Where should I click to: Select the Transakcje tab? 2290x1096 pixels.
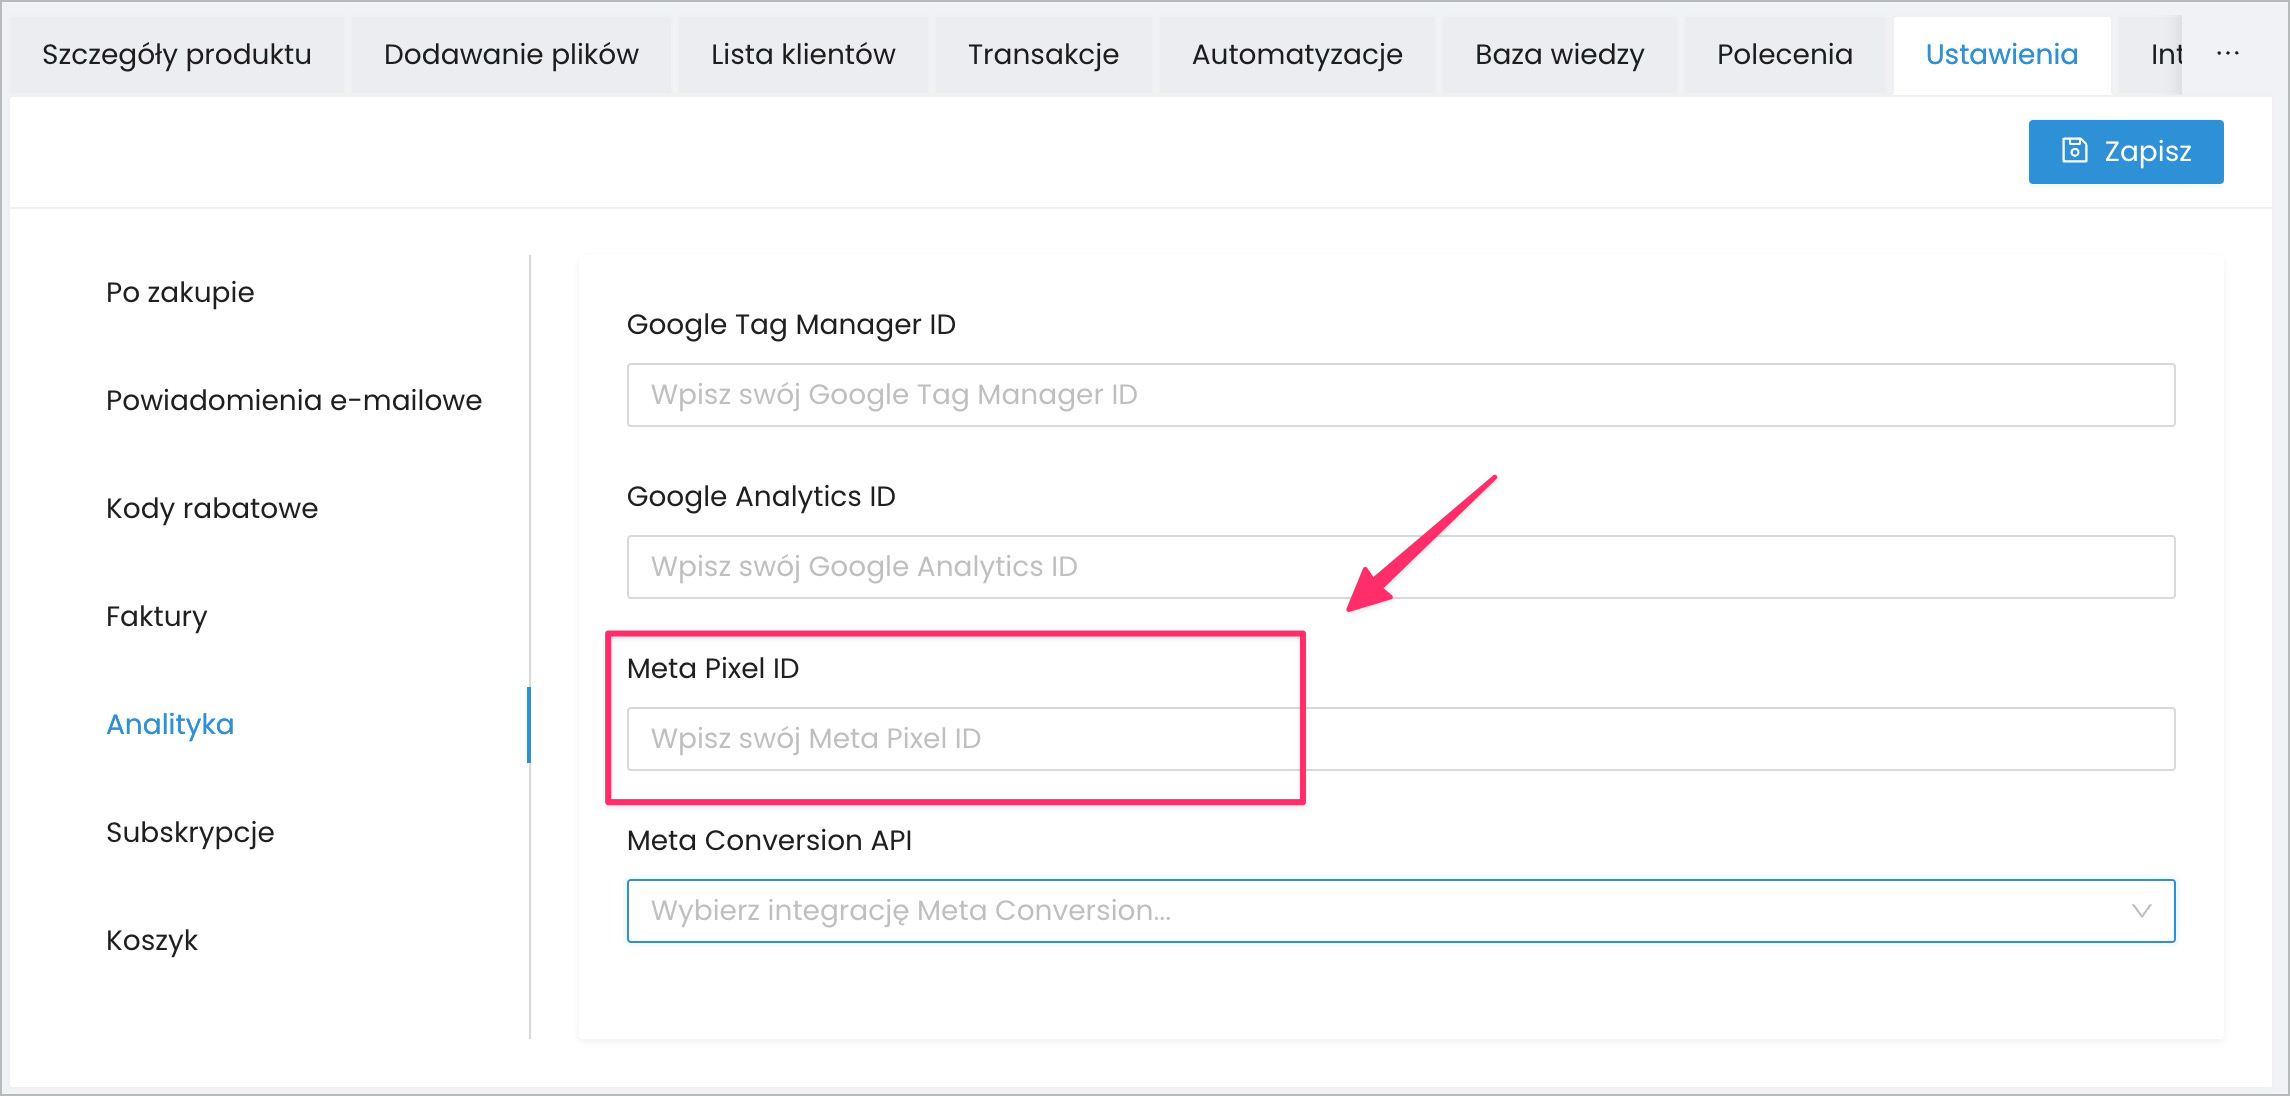[x=1043, y=55]
